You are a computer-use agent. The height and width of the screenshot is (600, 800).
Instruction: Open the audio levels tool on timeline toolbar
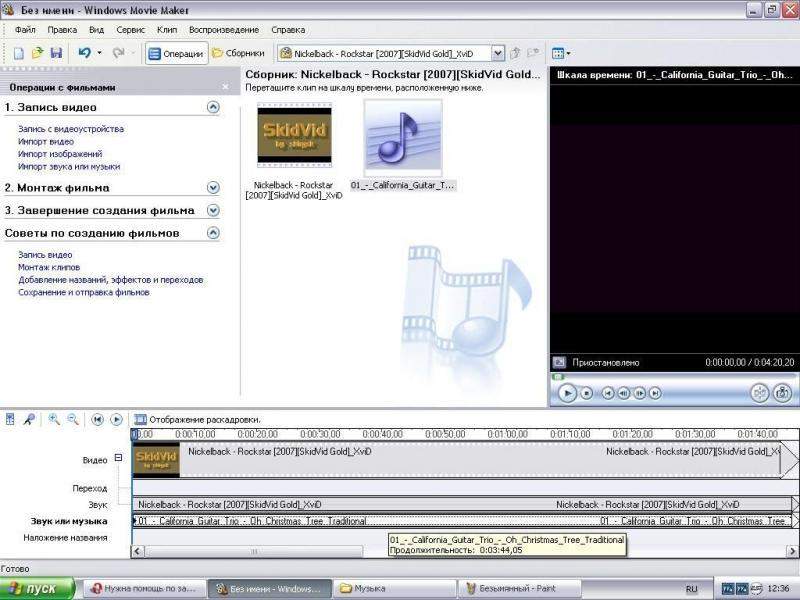tap(11, 420)
